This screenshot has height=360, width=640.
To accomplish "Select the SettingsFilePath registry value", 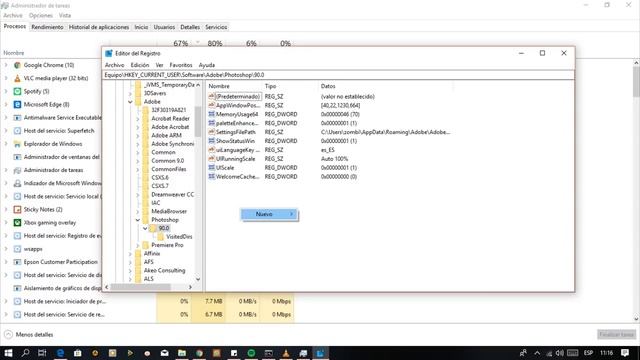I will coord(236,132).
